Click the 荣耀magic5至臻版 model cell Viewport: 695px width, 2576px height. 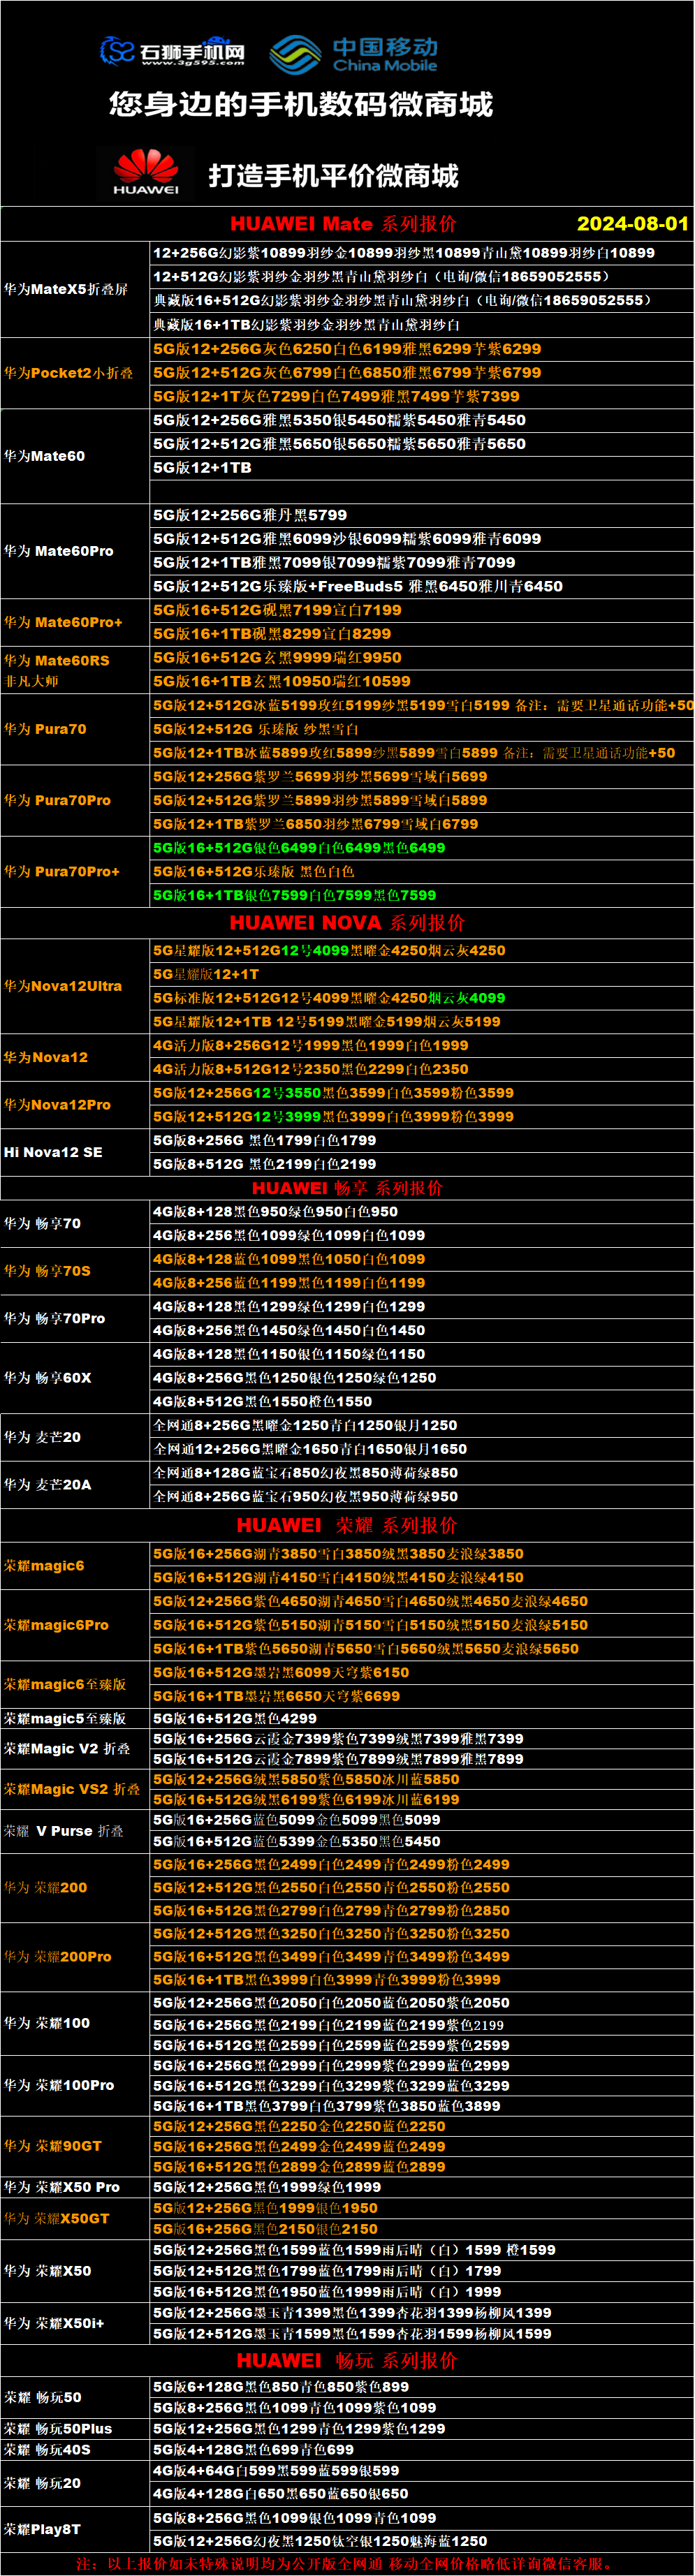coord(75,1718)
